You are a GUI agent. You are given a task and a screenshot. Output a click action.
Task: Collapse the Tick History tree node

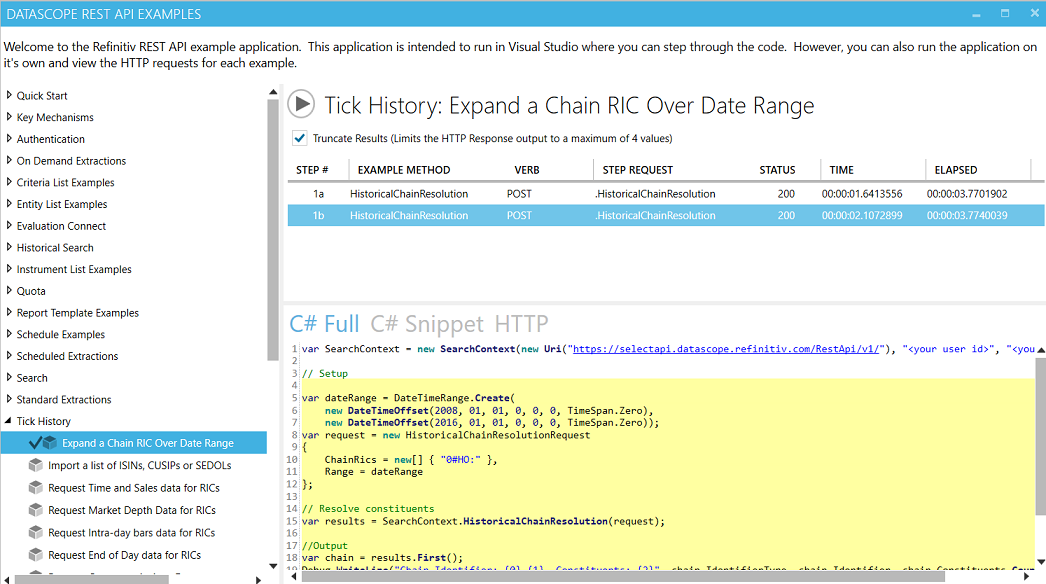[x=9, y=421]
